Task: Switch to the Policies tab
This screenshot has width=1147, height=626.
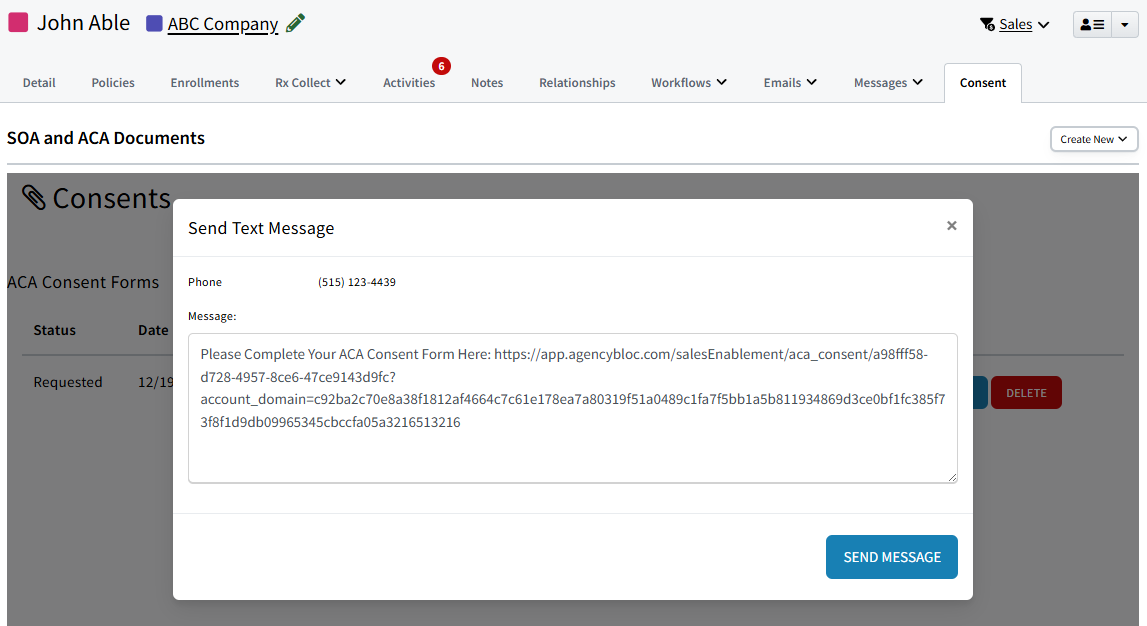Action: (112, 83)
